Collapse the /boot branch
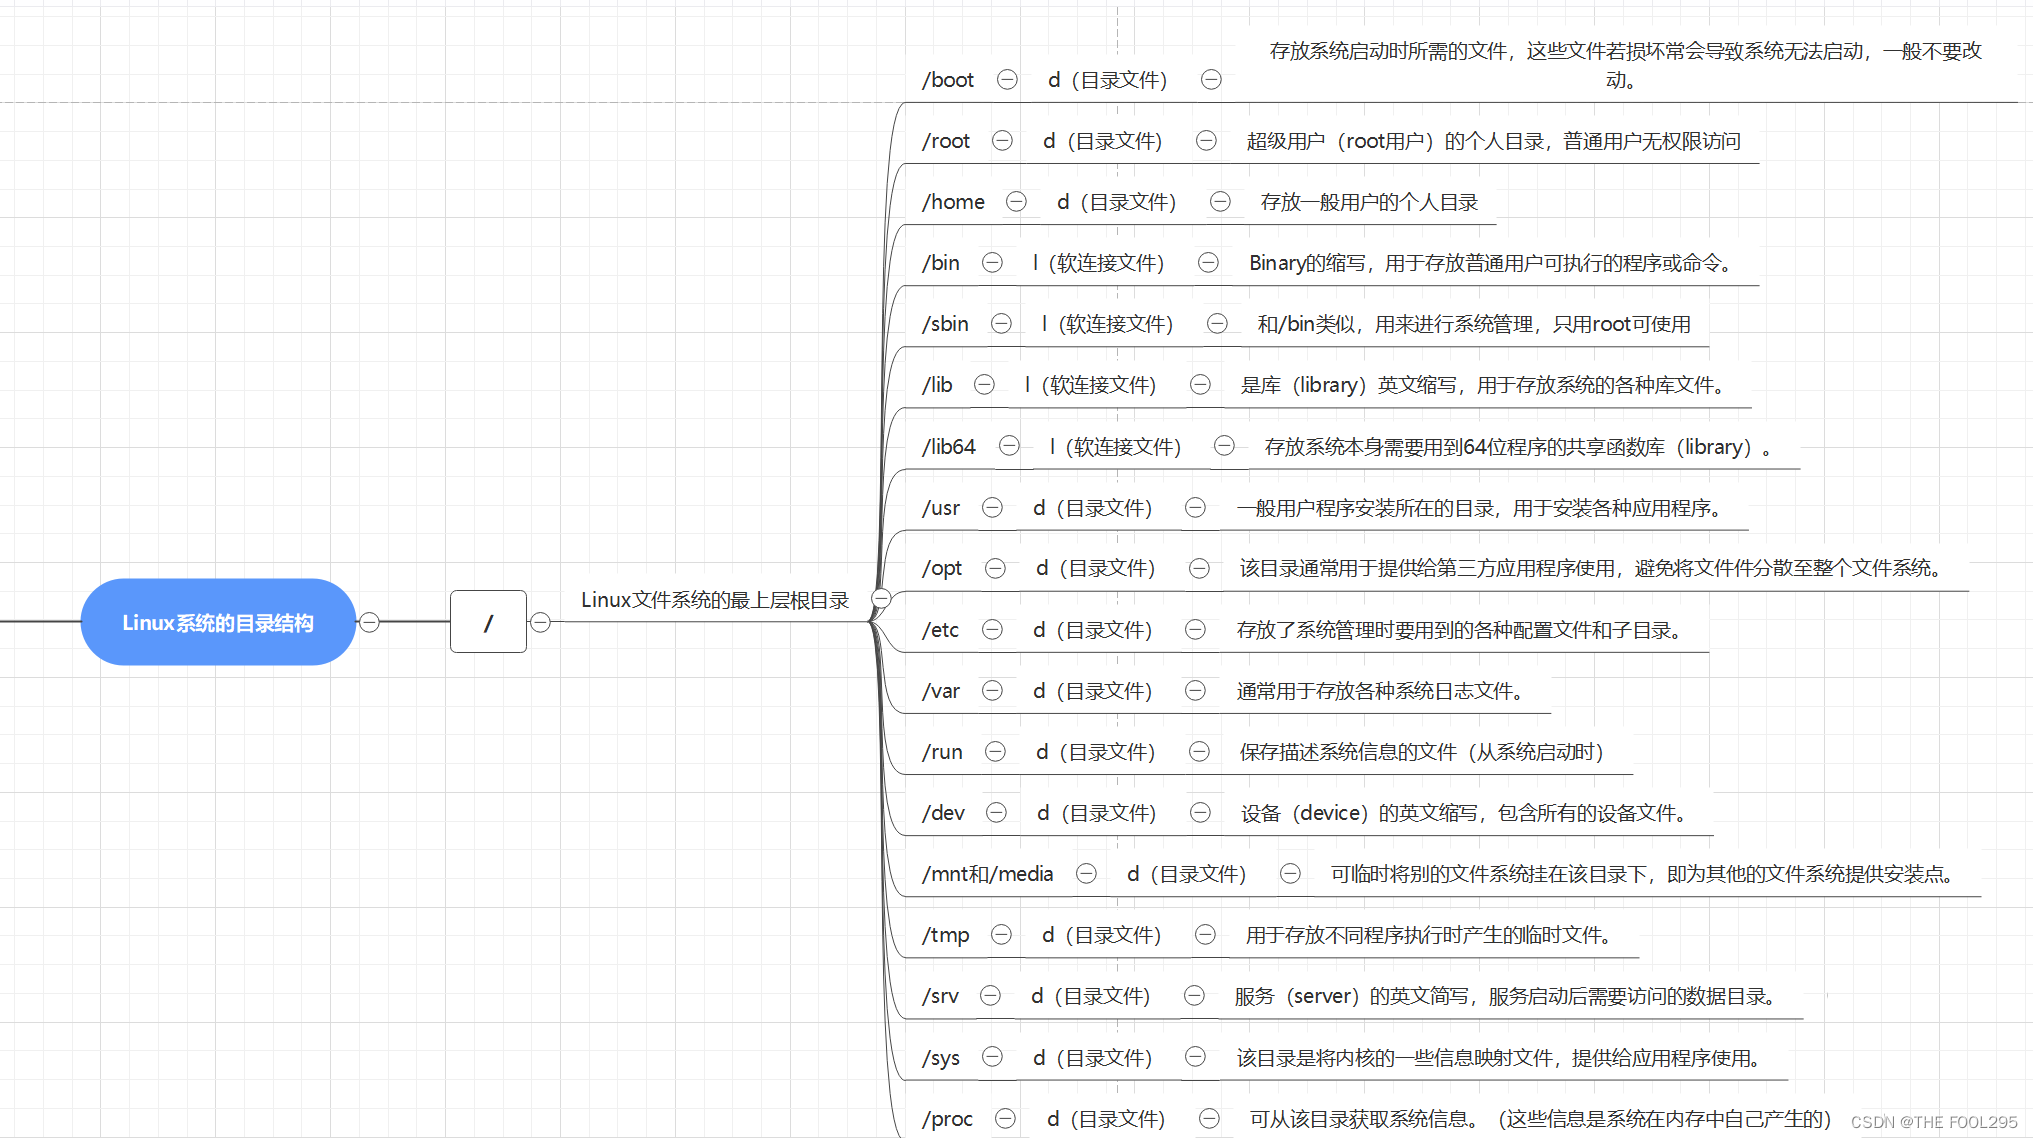 [x=1007, y=79]
